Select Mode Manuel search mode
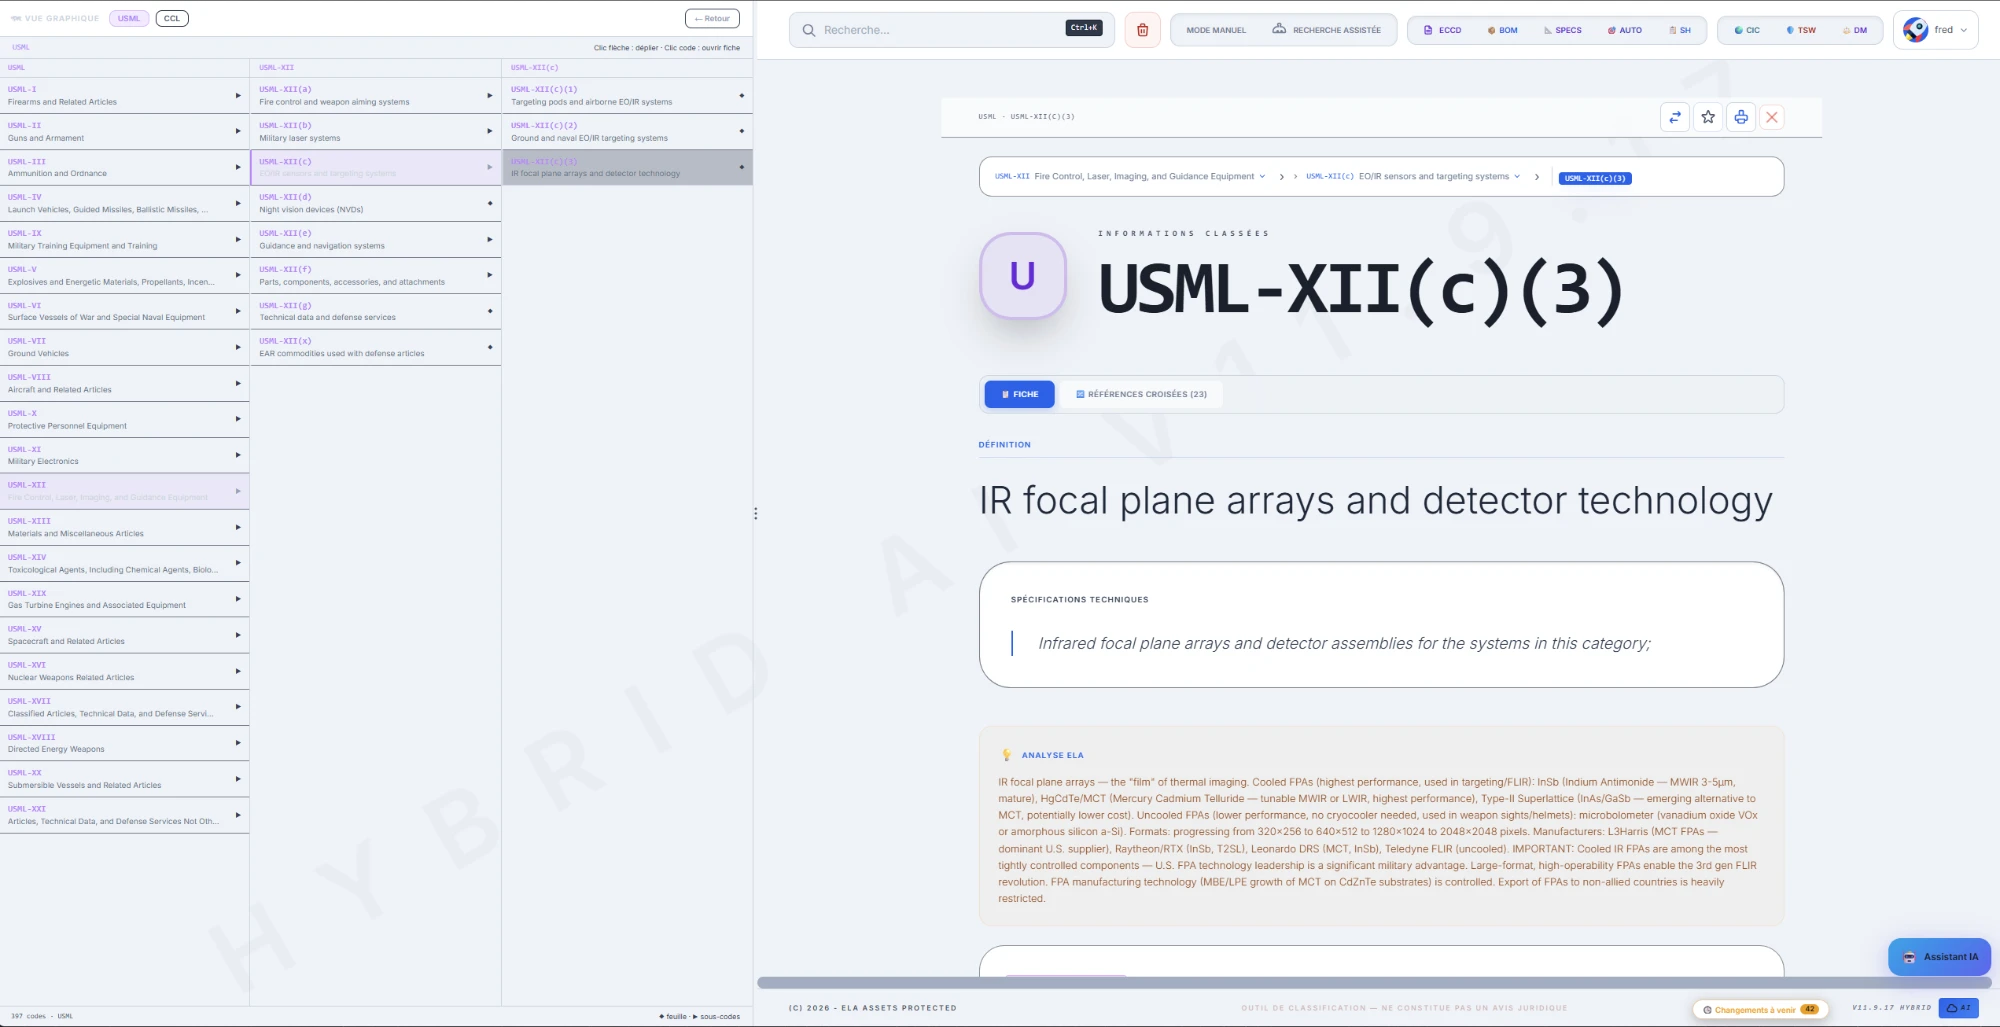Viewport: 2000px width, 1027px height. pyautogui.click(x=1216, y=30)
